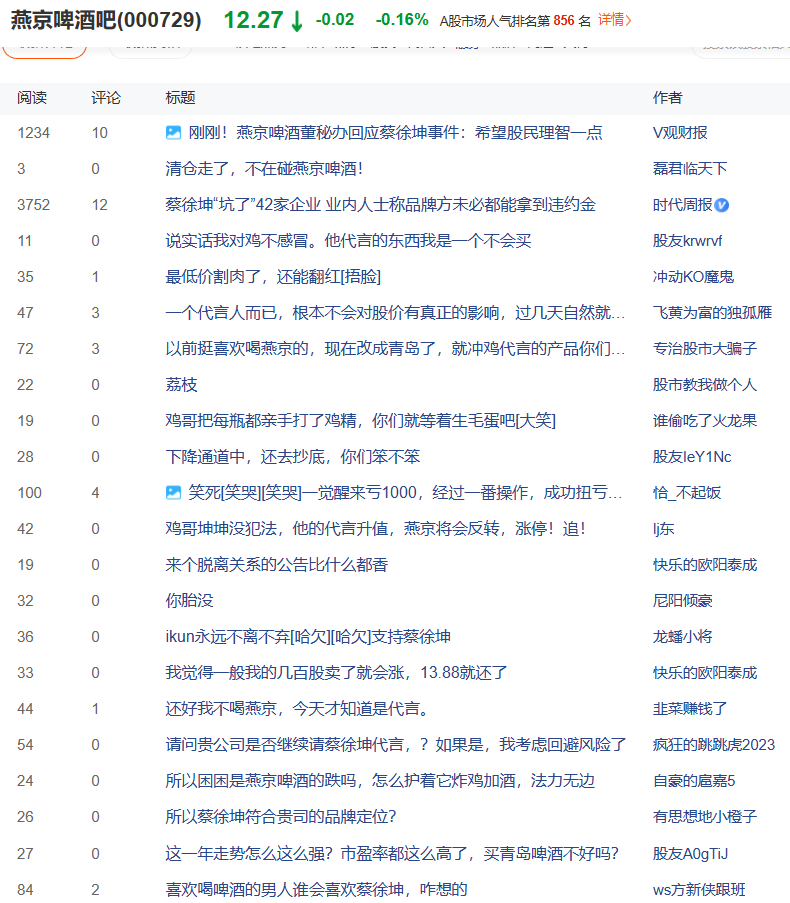Click the 燕京啤酒吧(000729) forum title
The width and height of the screenshot is (790, 903).
106,20
